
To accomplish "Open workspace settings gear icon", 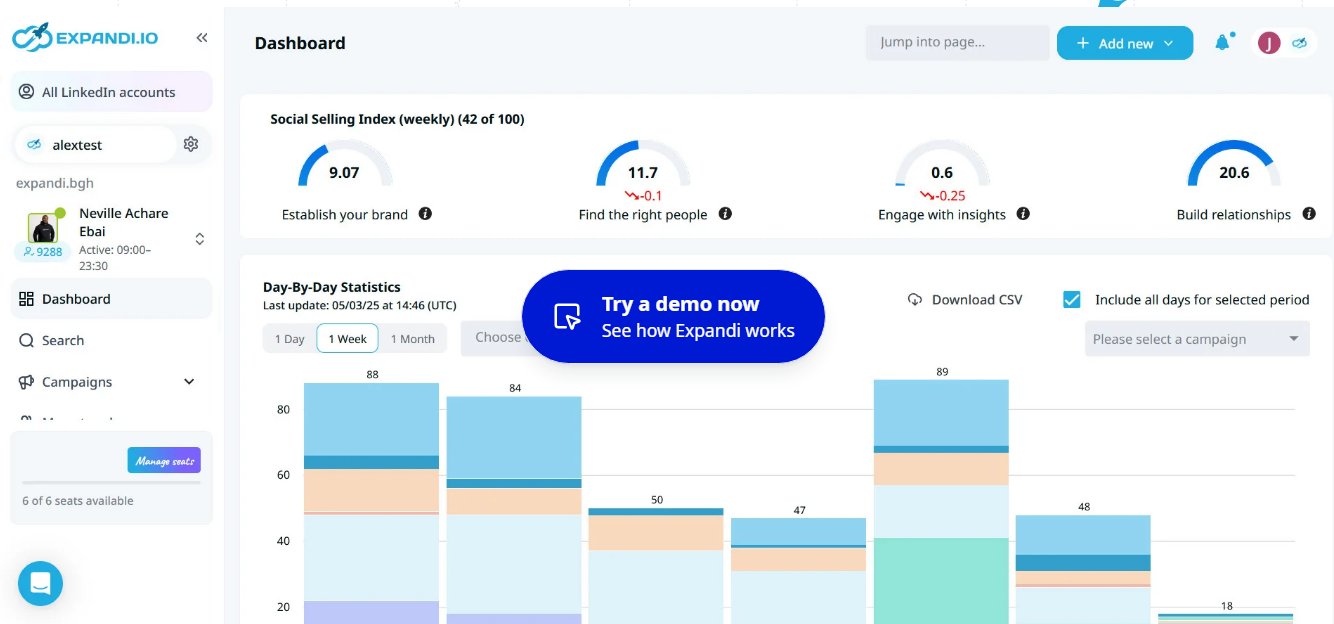I will click(x=191, y=144).
